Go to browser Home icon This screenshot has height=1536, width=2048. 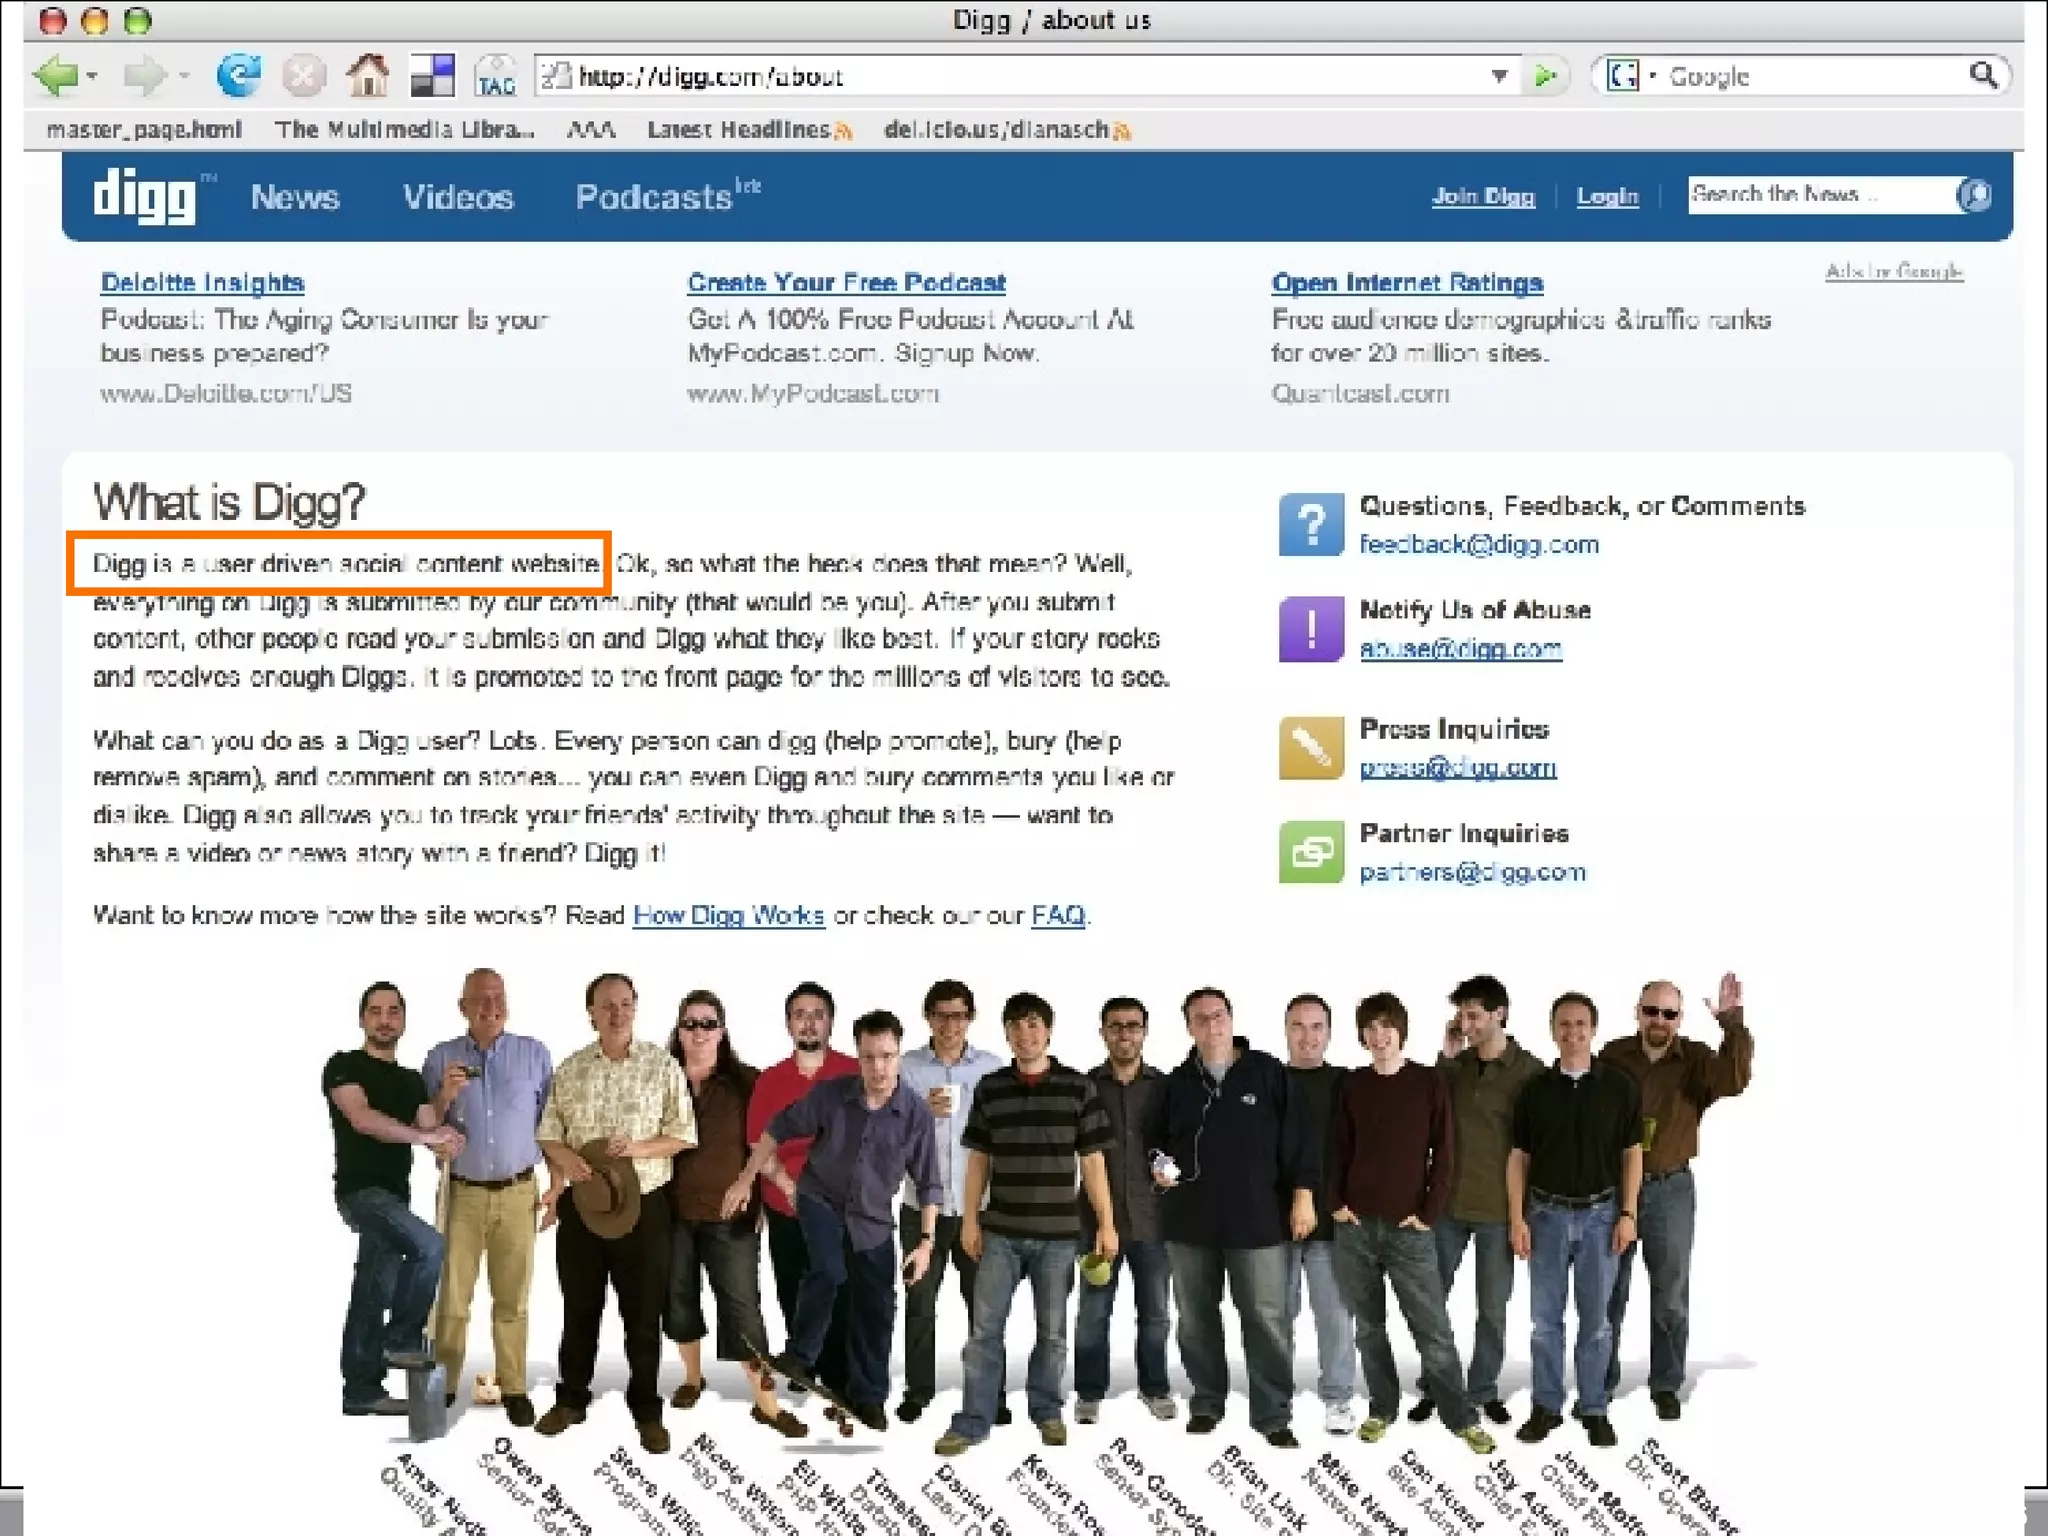point(367,76)
